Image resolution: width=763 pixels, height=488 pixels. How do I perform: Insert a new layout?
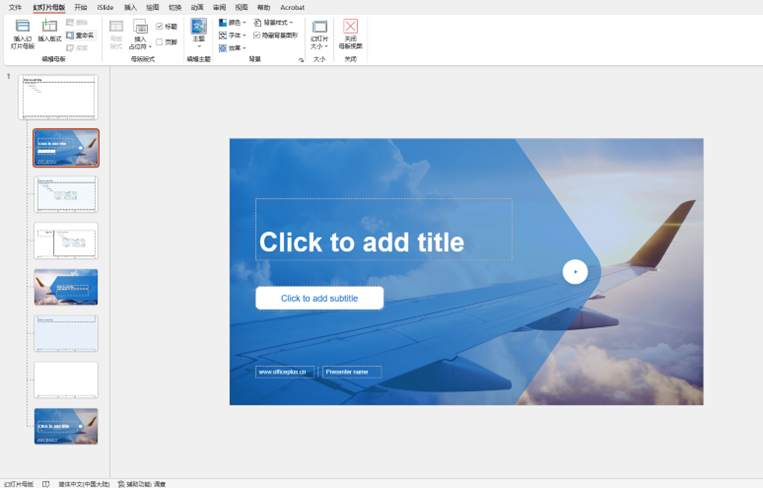point(50,31)
